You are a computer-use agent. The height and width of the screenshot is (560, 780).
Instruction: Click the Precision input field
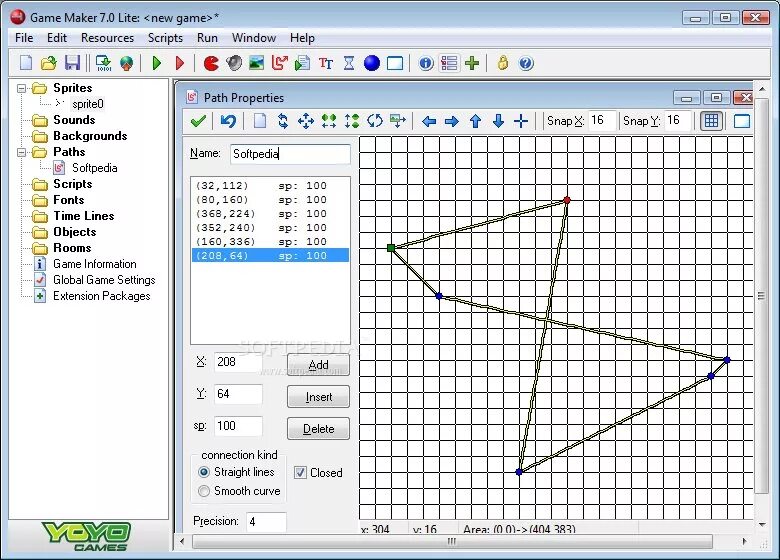tap(266, 522)
